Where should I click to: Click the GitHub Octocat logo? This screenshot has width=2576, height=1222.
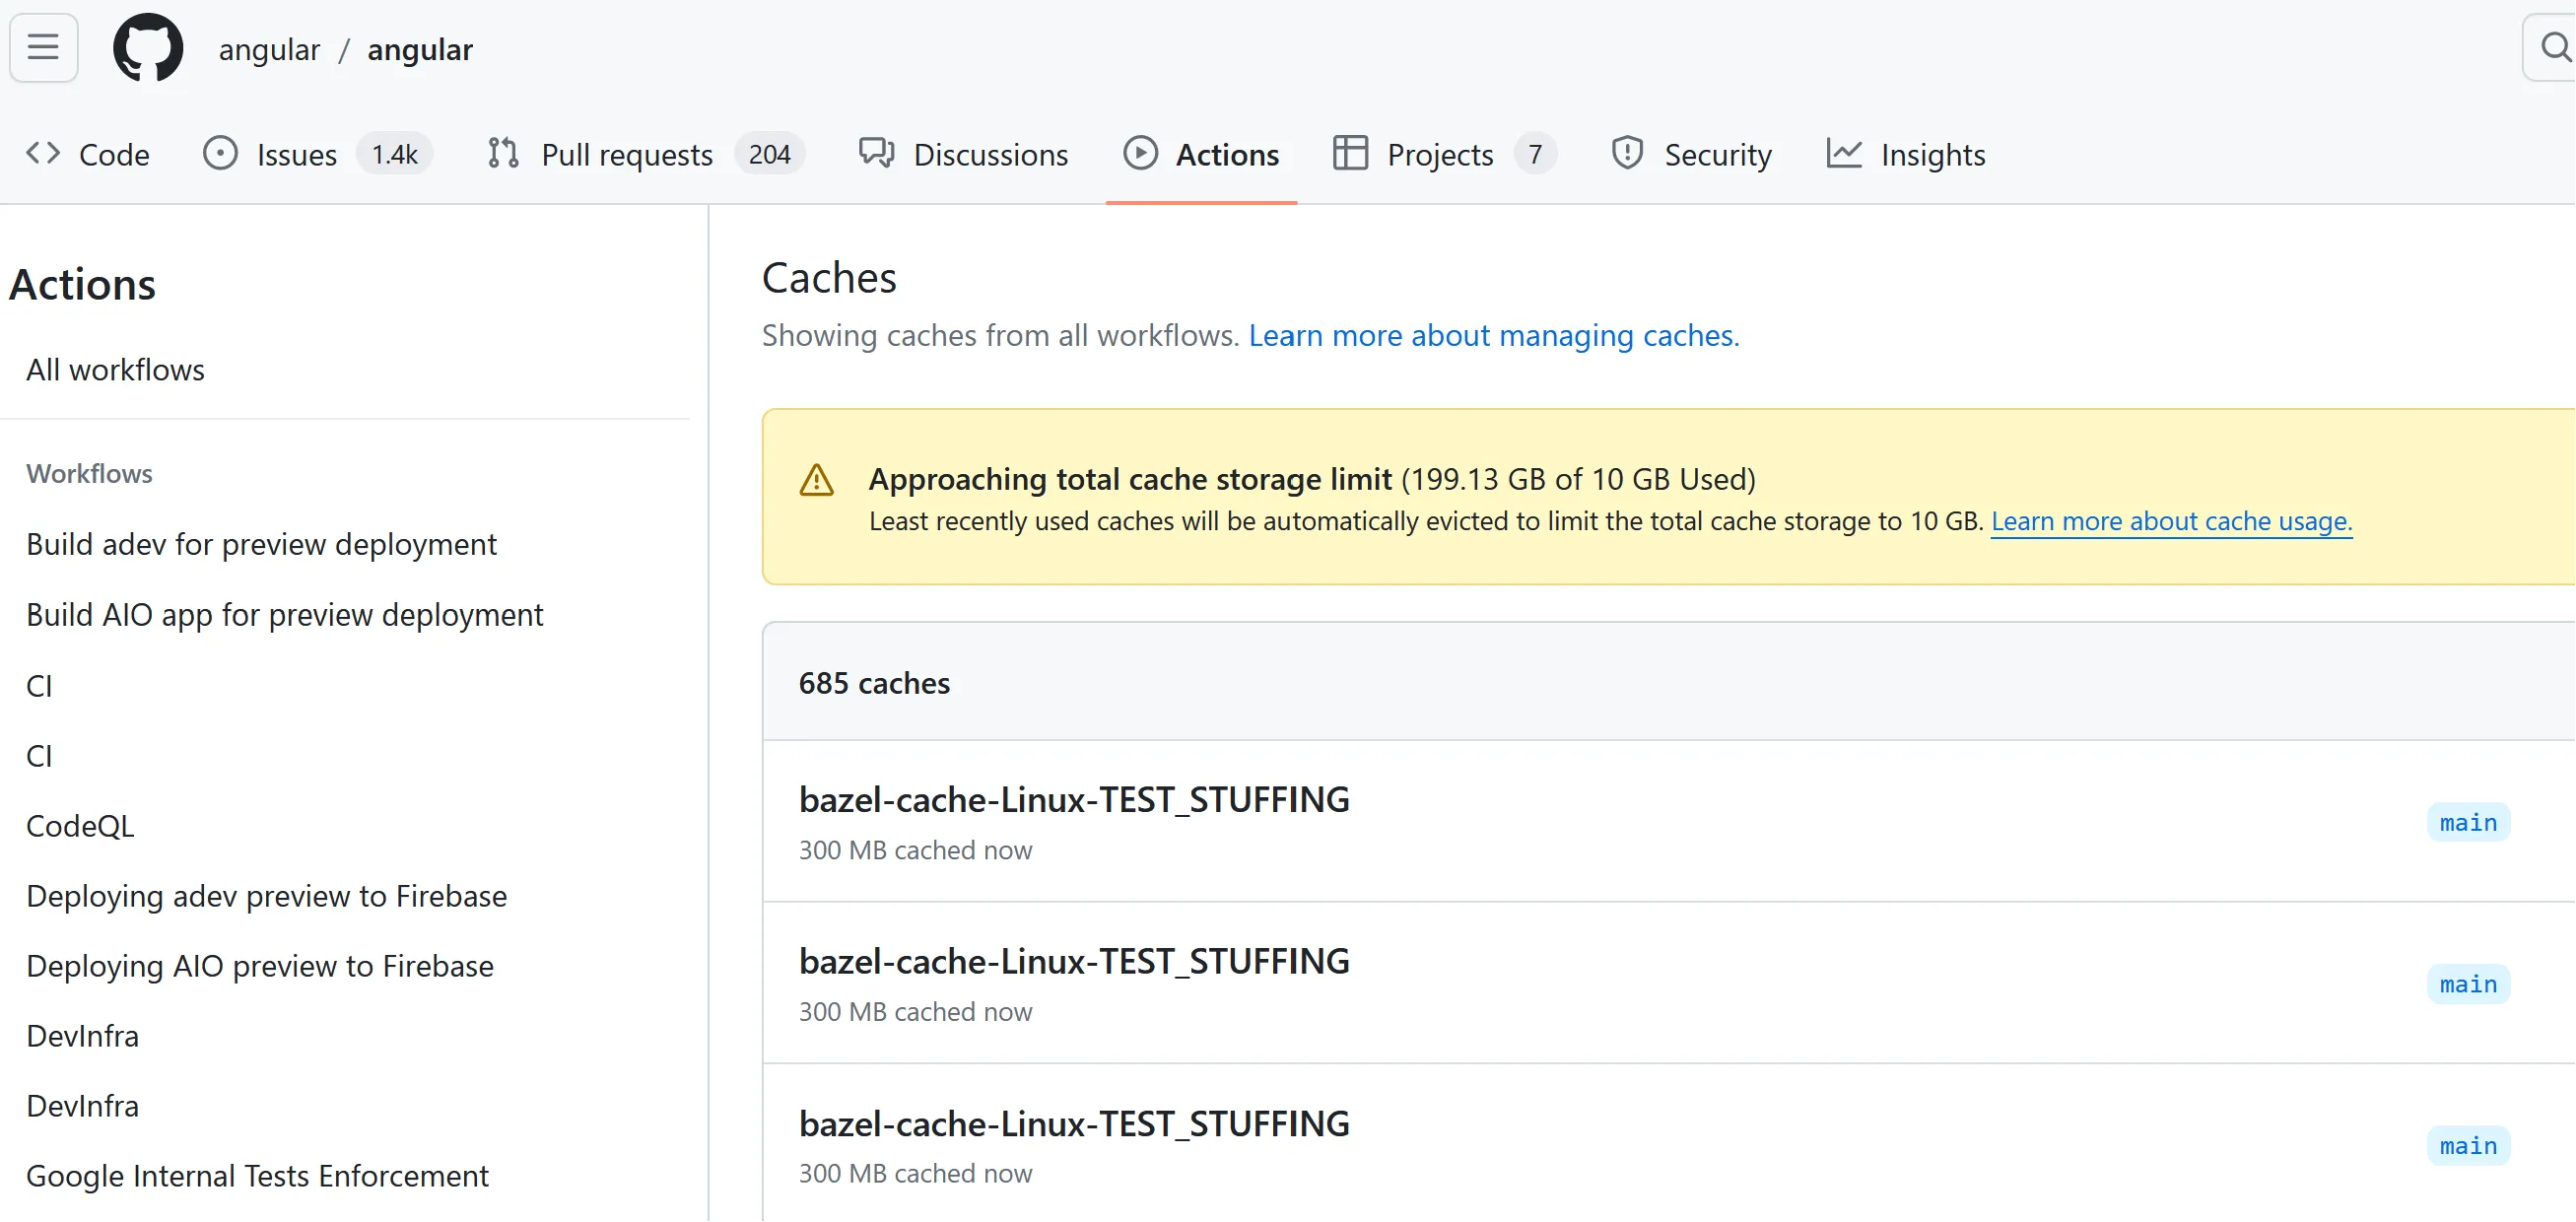pos(148,47)
